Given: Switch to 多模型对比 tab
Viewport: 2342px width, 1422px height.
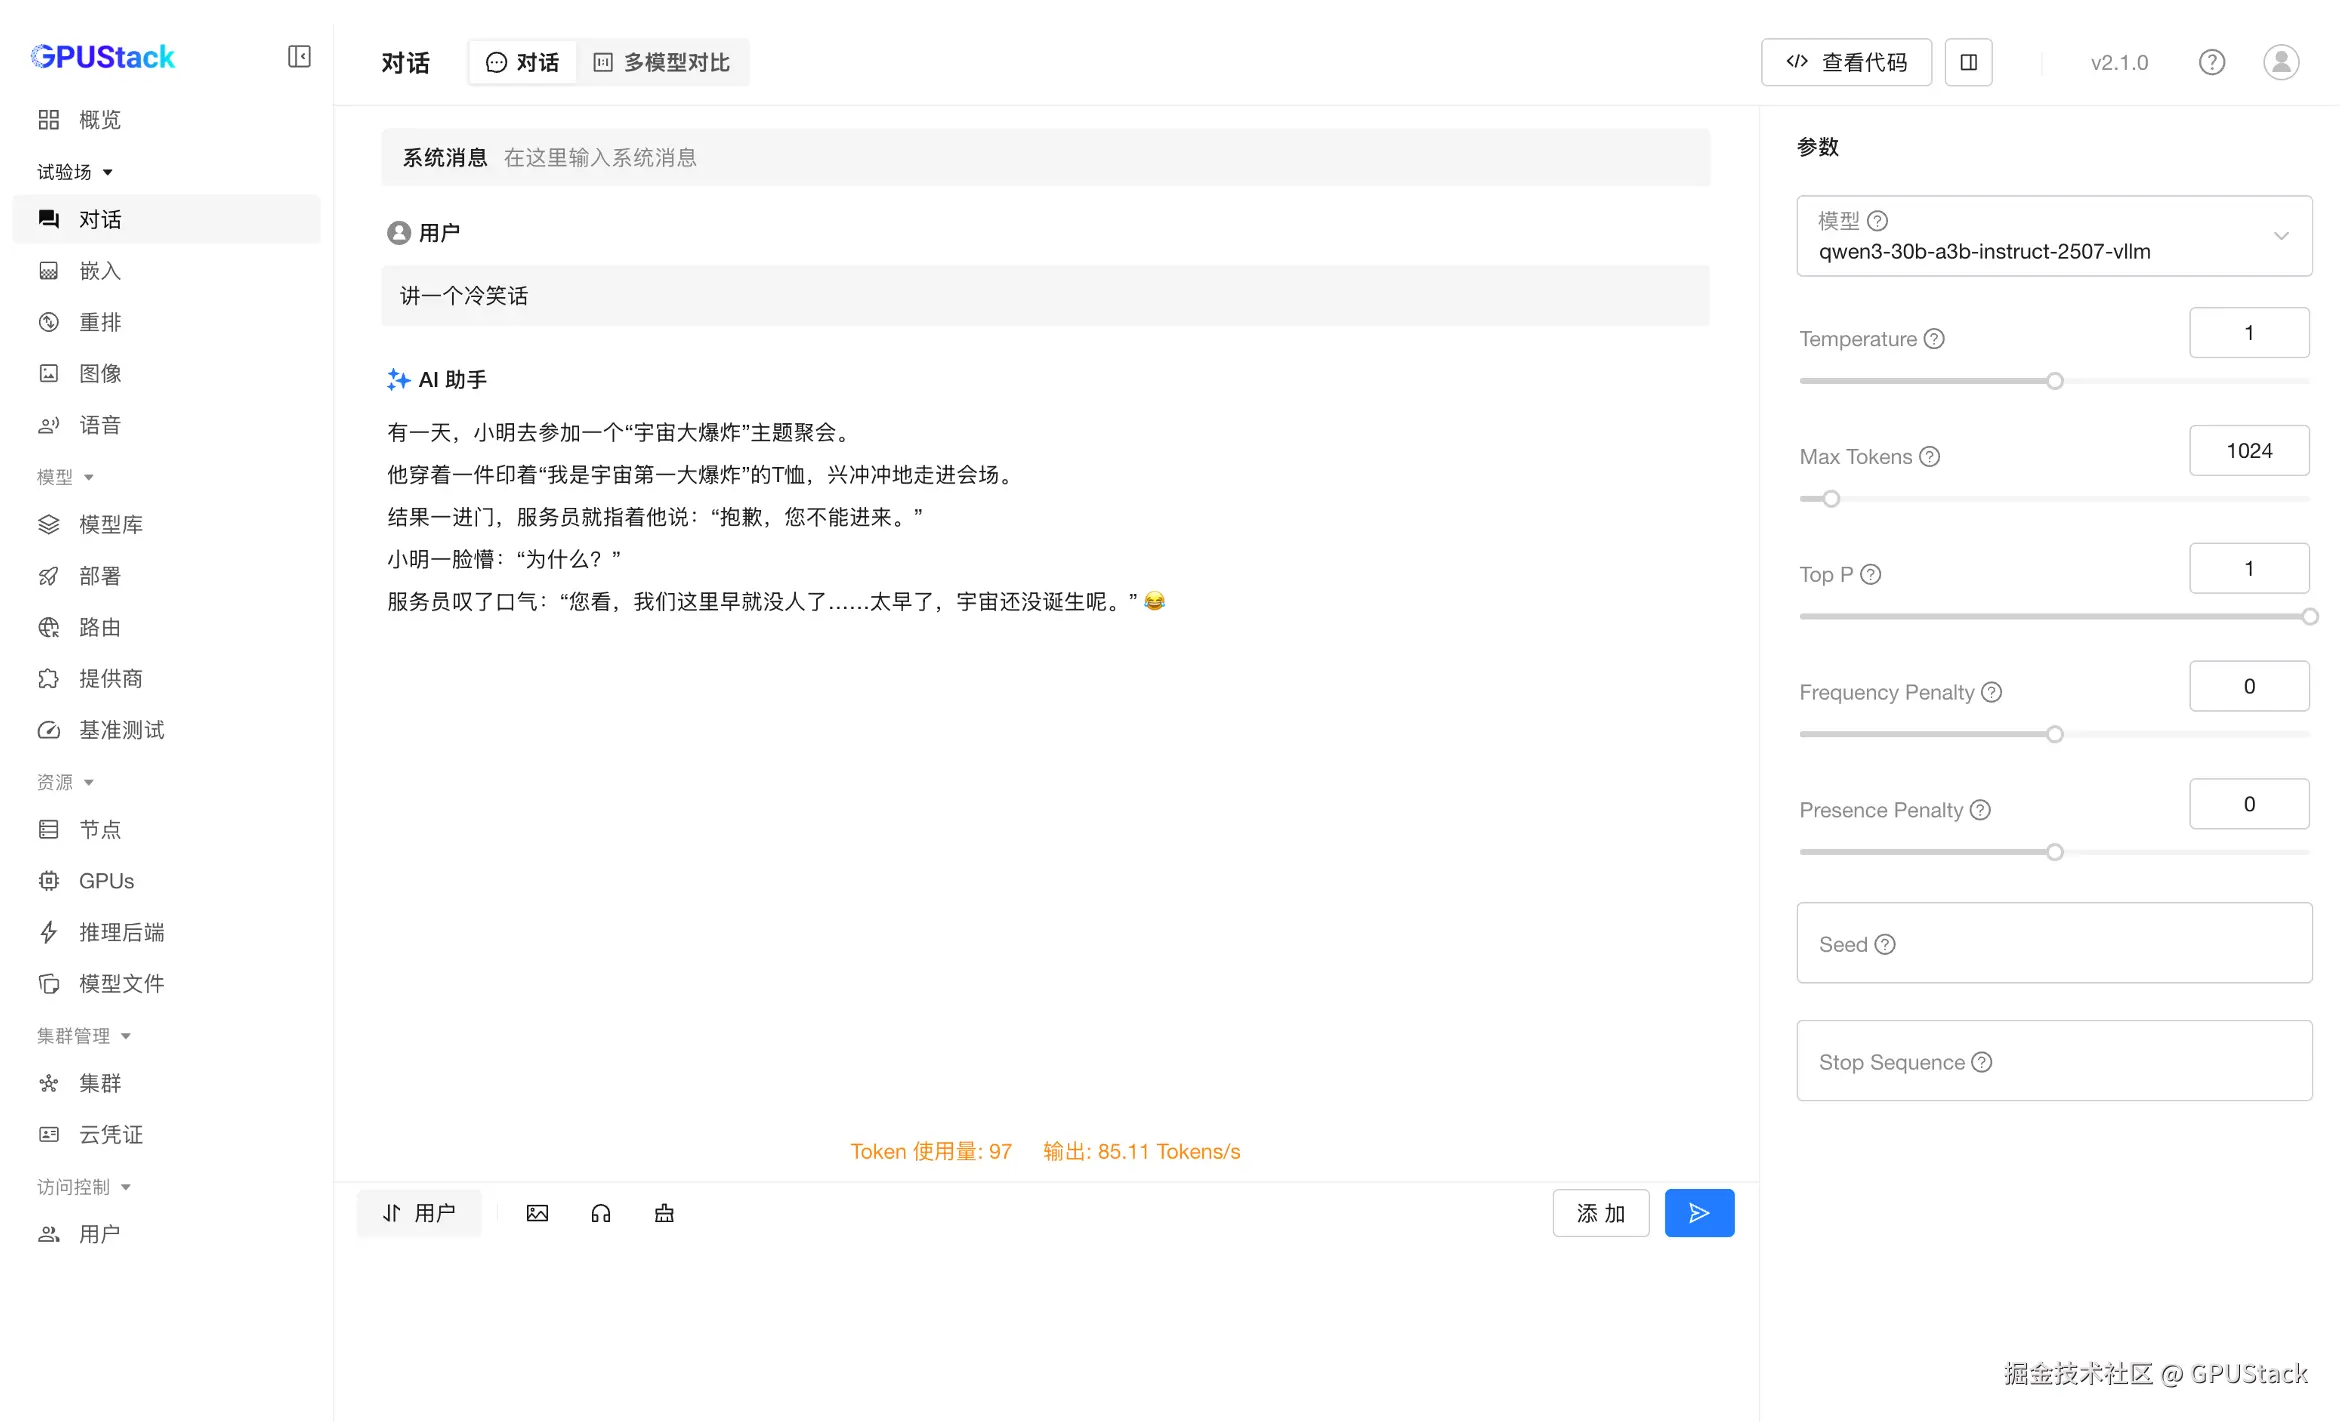Looking at the screenshot, I should (x=662, y=62).
